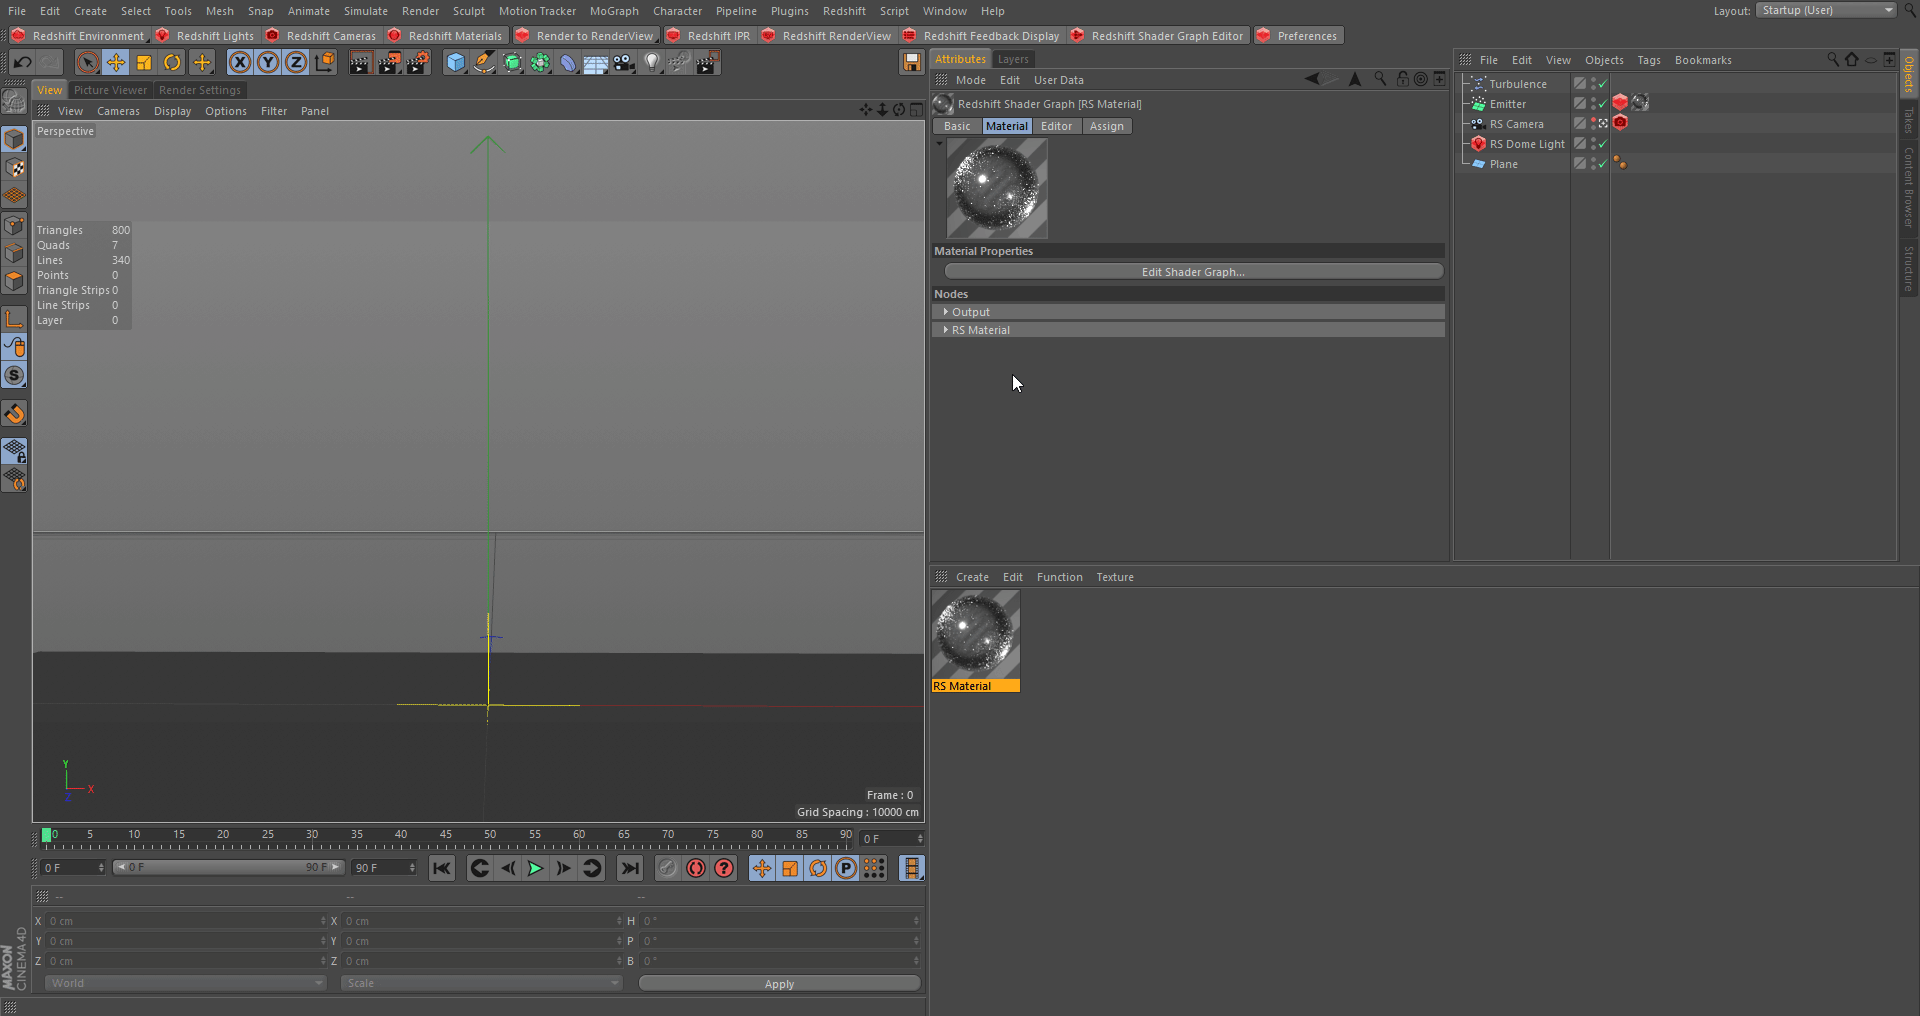This screenshot has height=1016, width=1920.
Task: Open the MoGraph menu
Action: pos(614,11)
